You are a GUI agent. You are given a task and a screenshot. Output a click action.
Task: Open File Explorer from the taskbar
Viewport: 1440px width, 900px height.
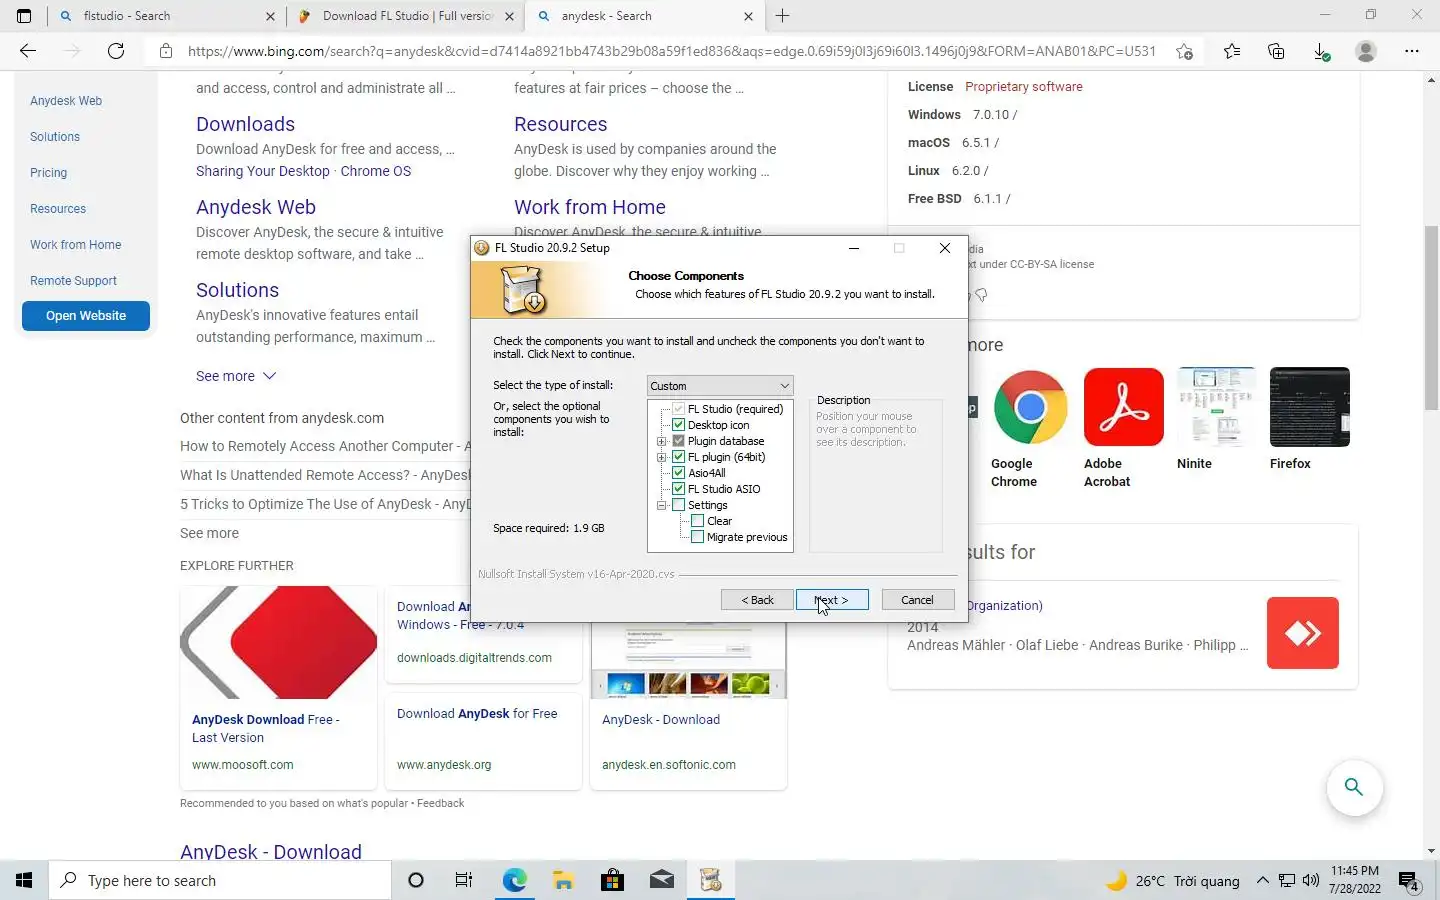coord(563,881)
